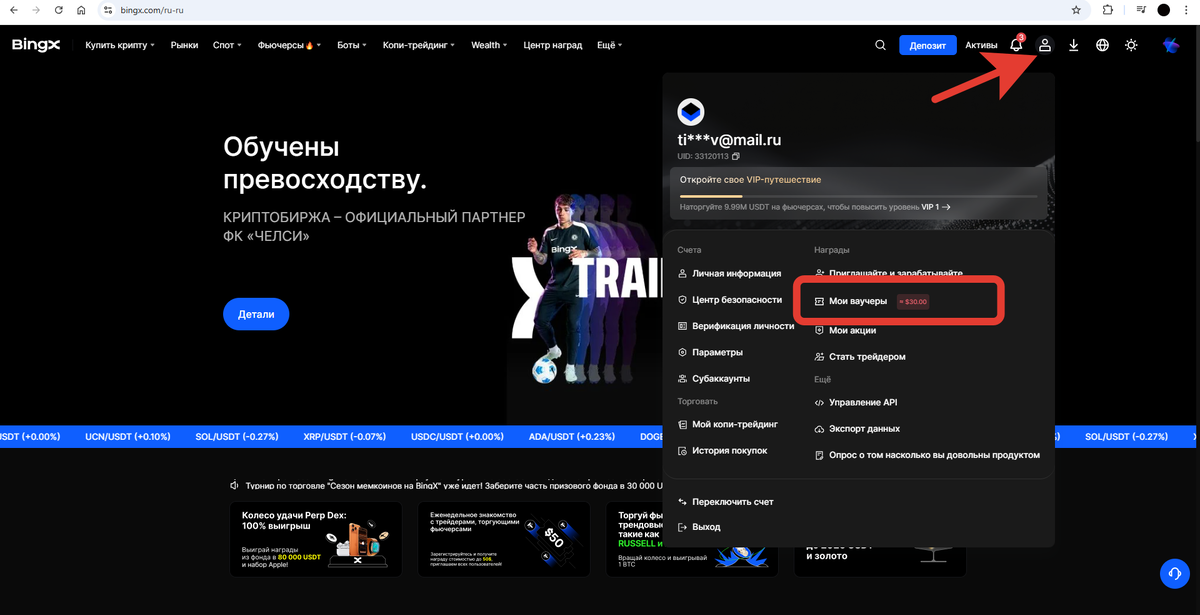Log out via Выход

(699, 527)
